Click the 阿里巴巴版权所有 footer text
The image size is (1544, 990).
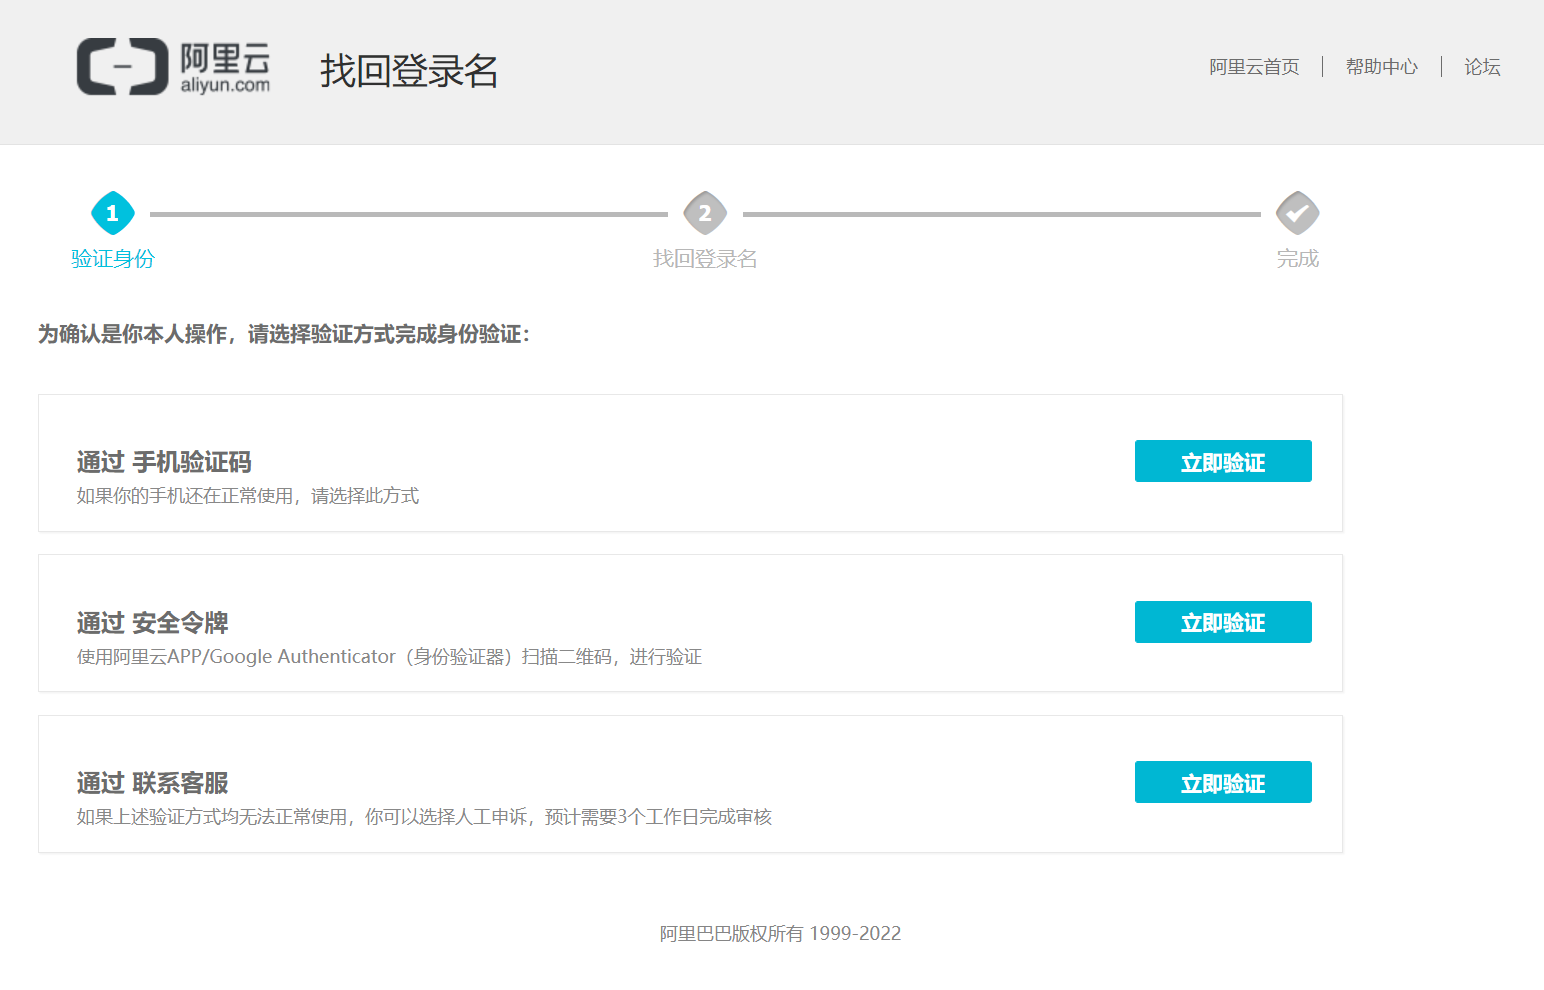(780, 933)
